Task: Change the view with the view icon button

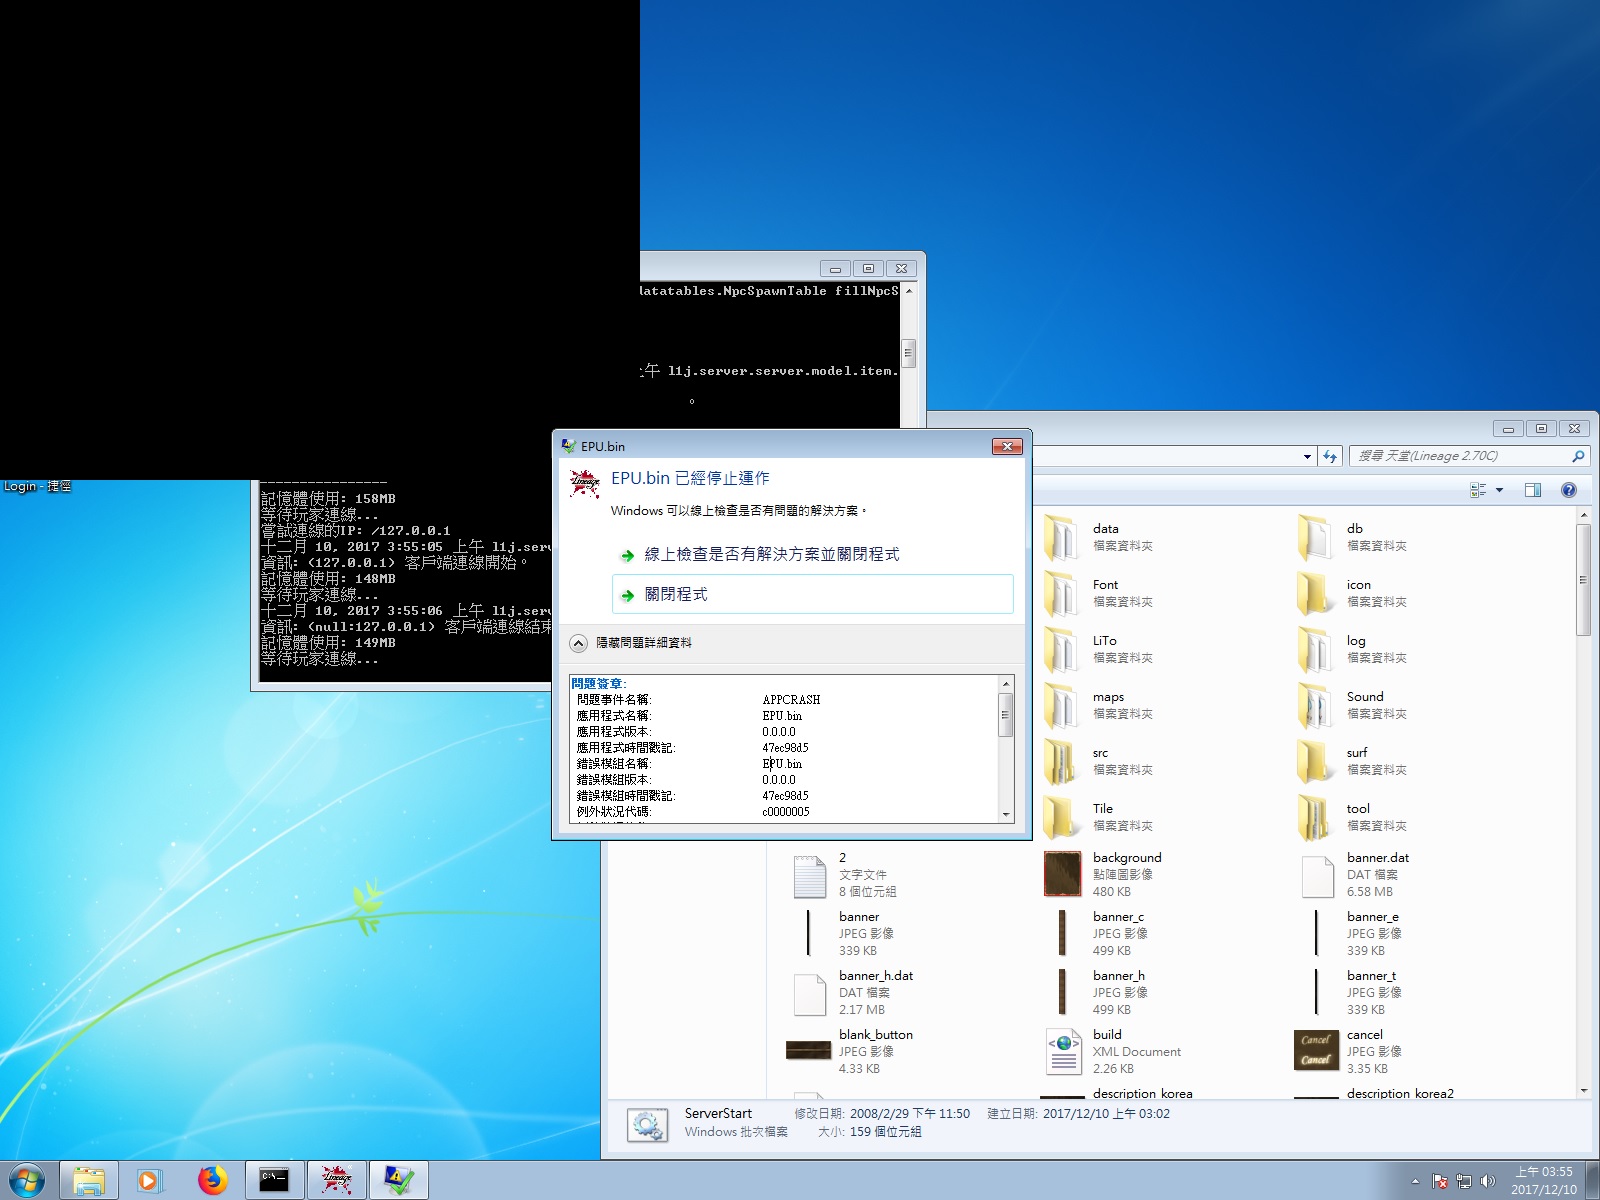Action: point(1478,490)
